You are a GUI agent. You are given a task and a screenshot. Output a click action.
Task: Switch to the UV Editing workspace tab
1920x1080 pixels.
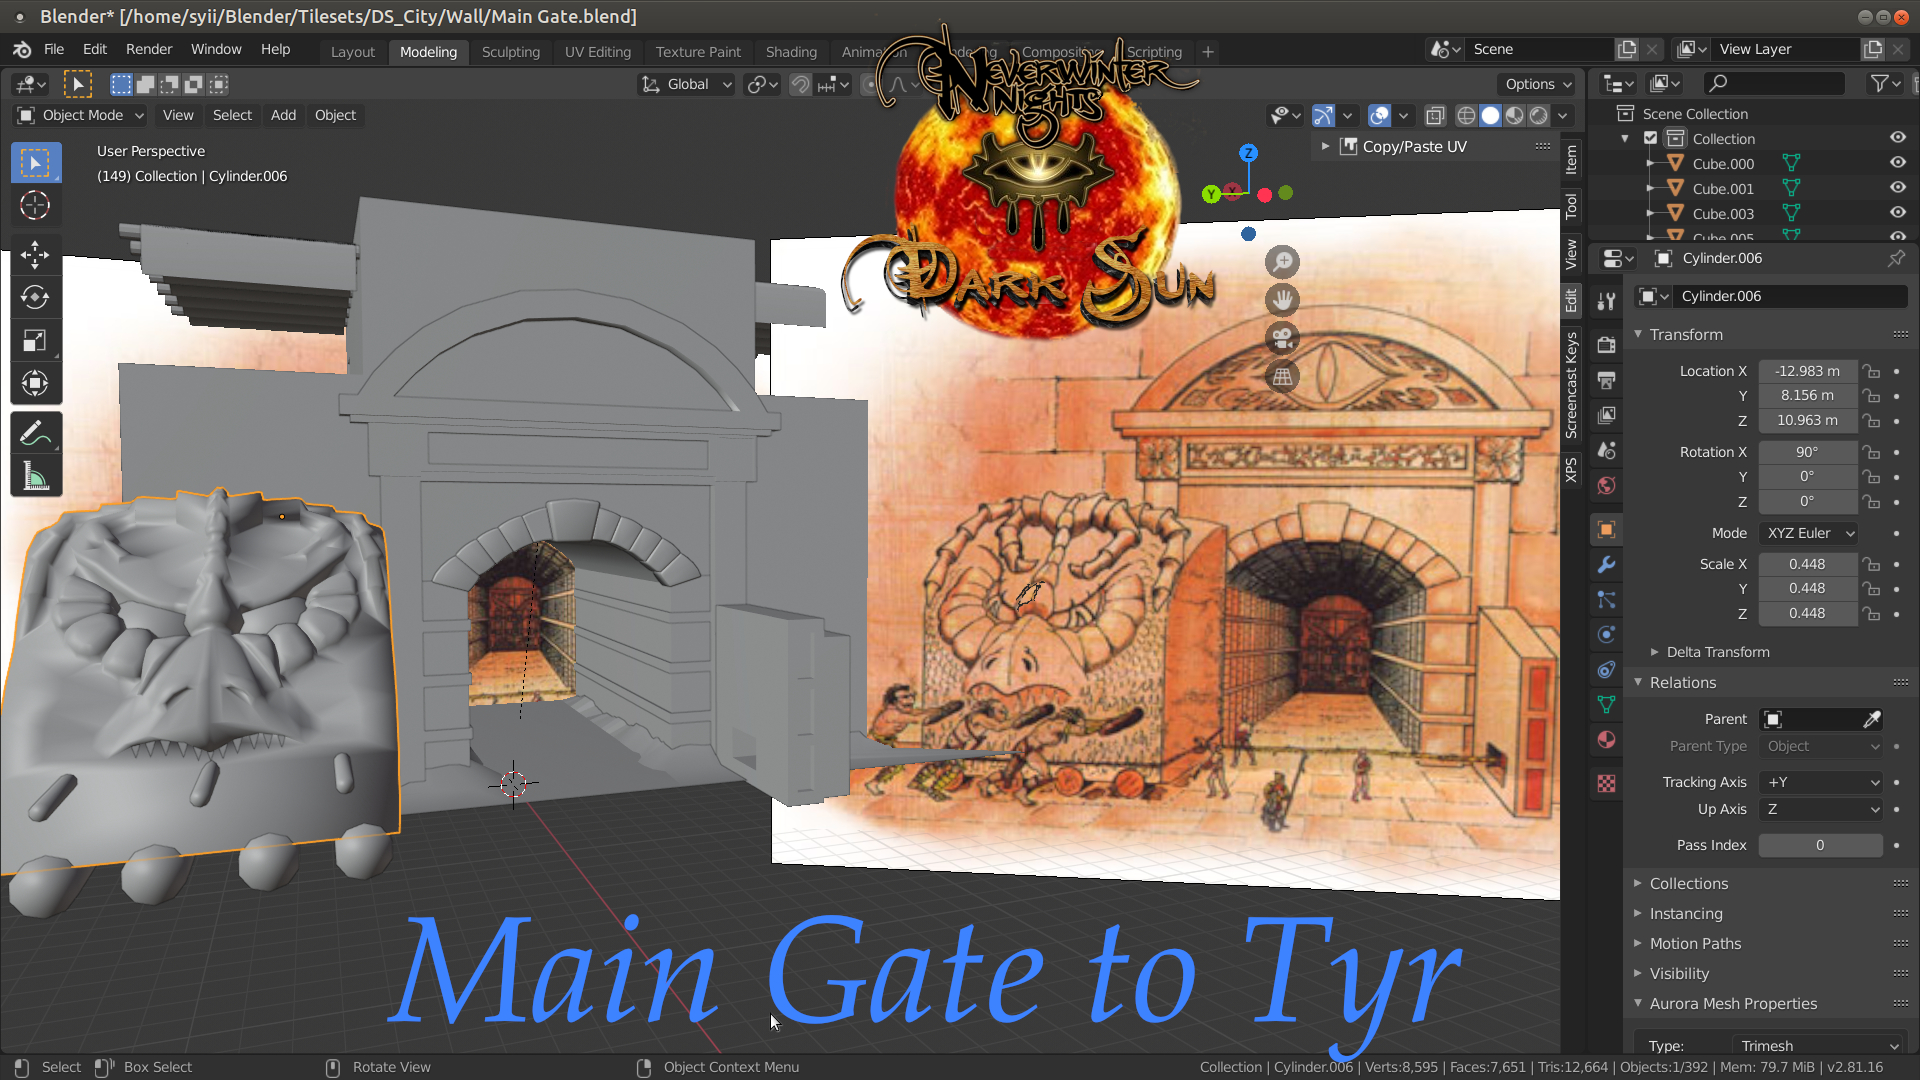(597, 52)
